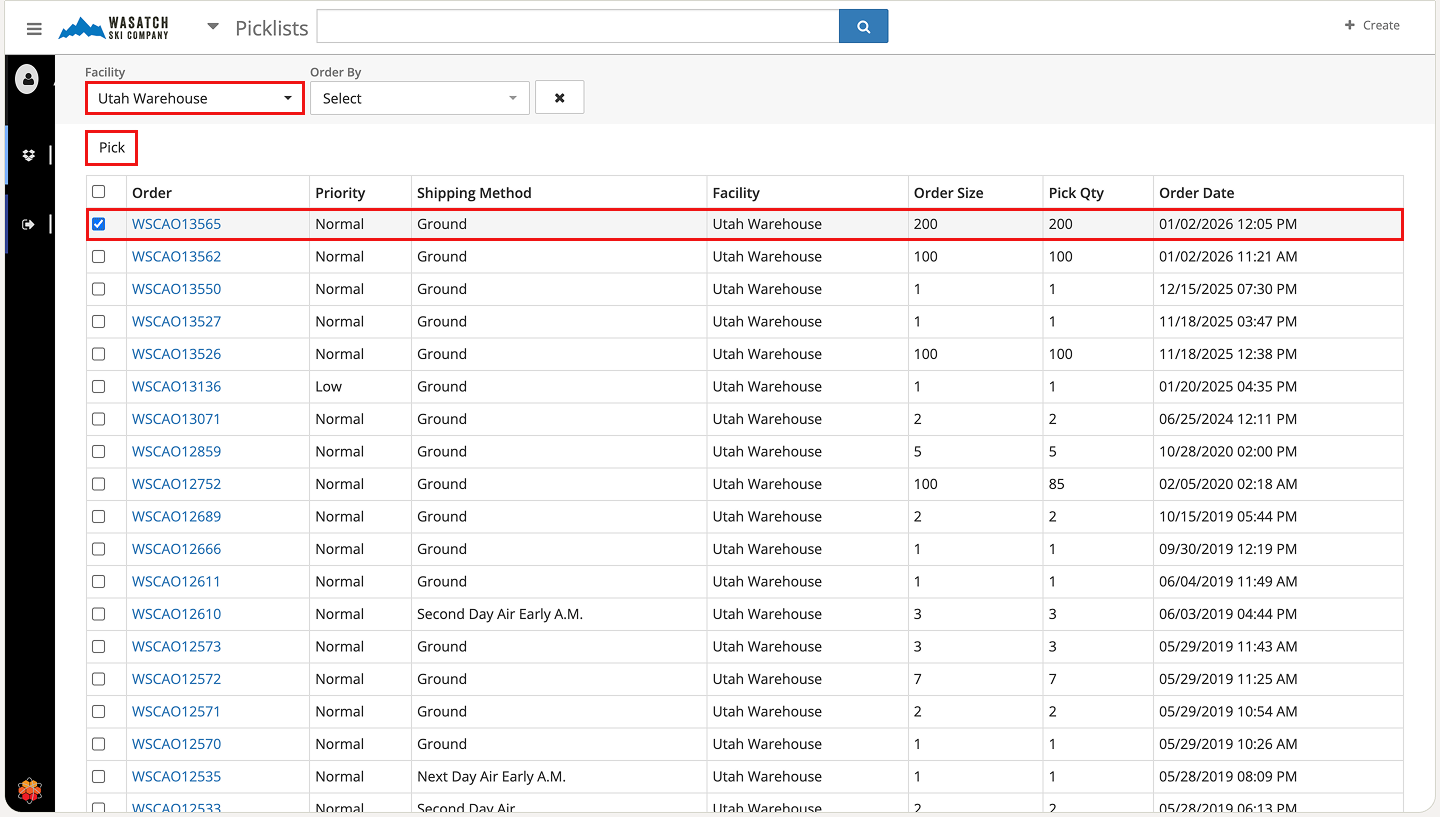Check the checkbox for order WSCAO13136

(98, 387)
